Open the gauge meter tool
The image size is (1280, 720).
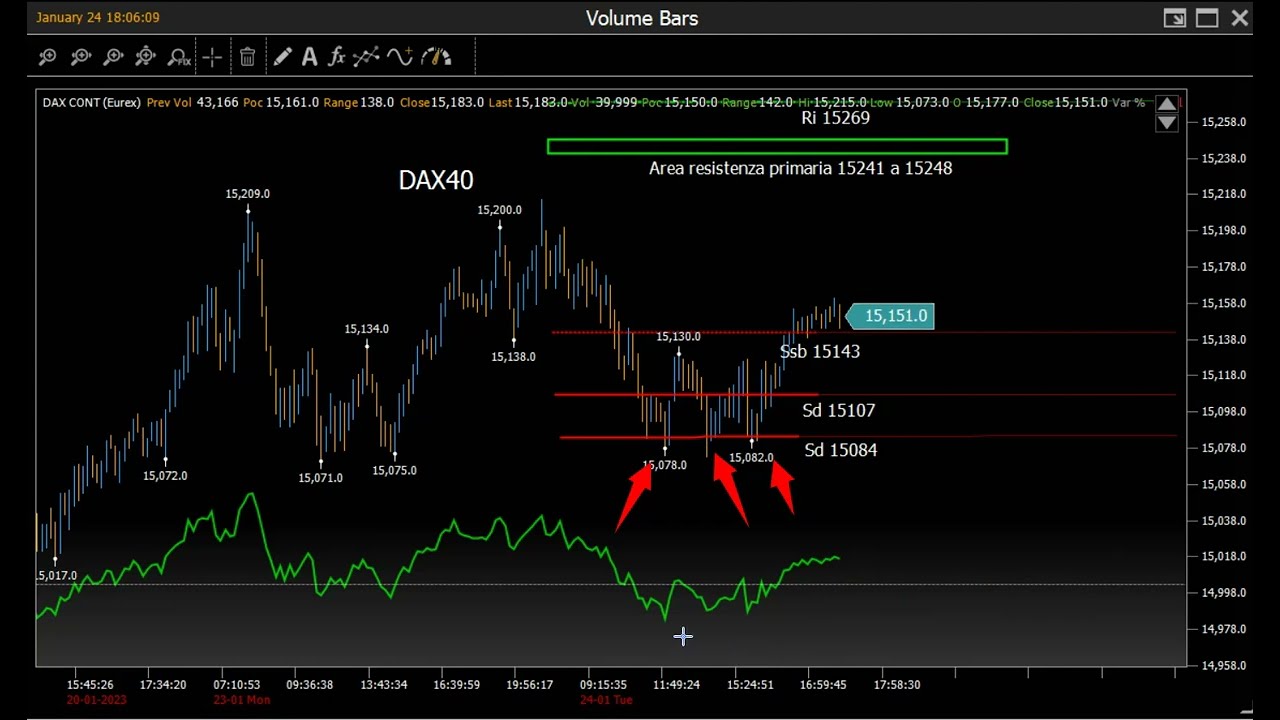[436, 57]
